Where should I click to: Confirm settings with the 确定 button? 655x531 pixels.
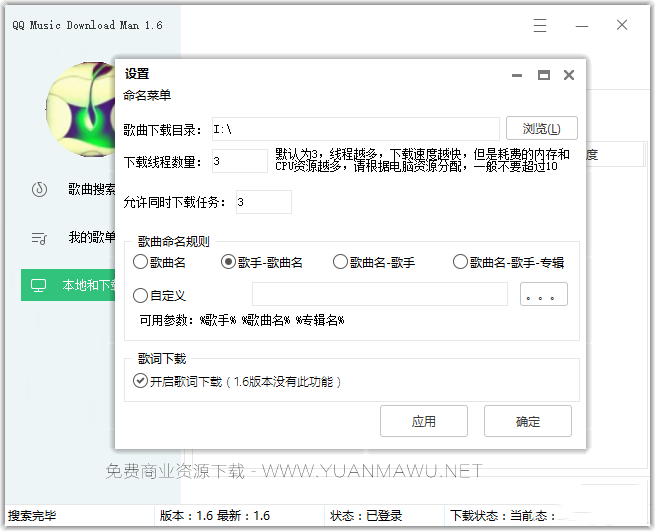[x=528, y=421]
